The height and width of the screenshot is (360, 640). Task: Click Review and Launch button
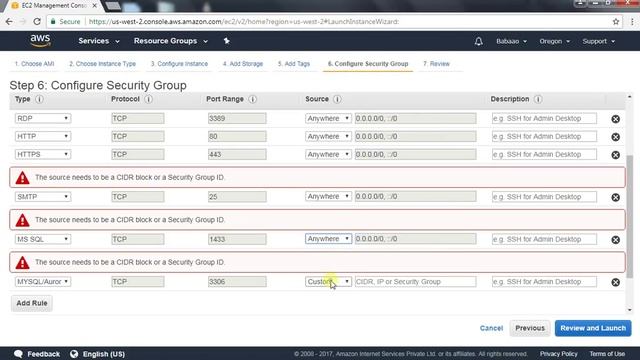click(x=593, y=328)
